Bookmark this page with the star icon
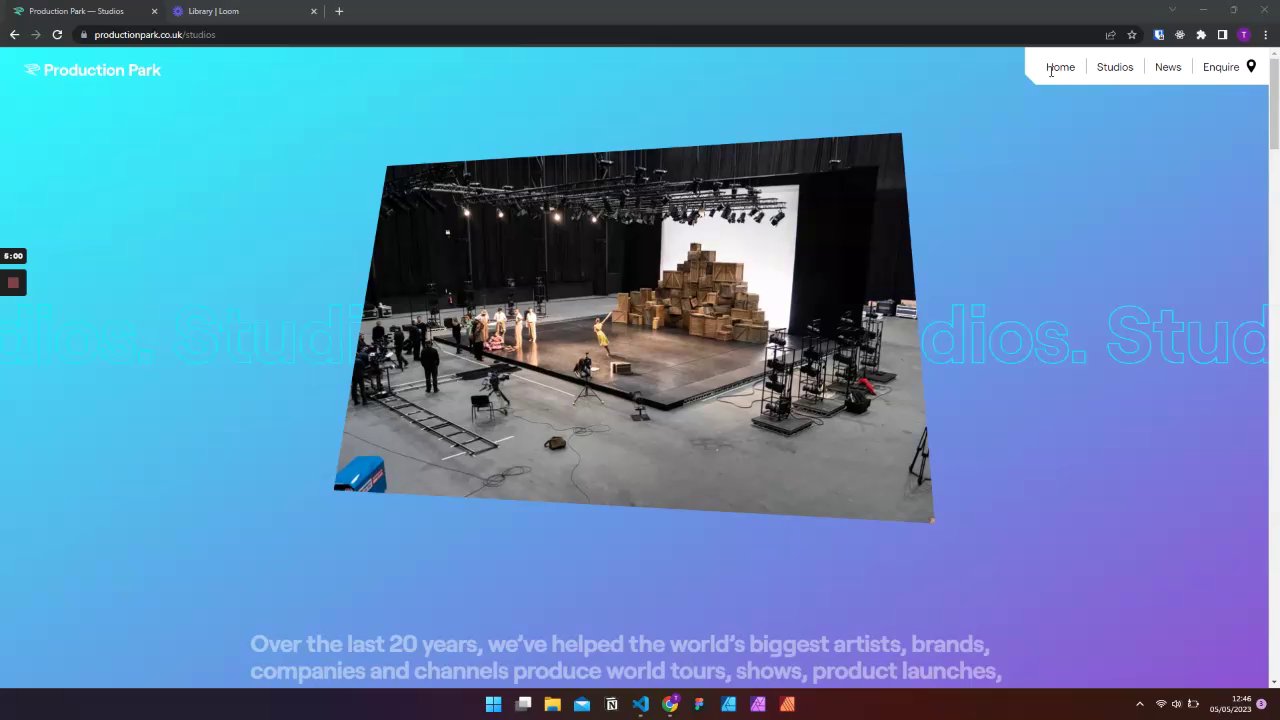 point(1132,34)
